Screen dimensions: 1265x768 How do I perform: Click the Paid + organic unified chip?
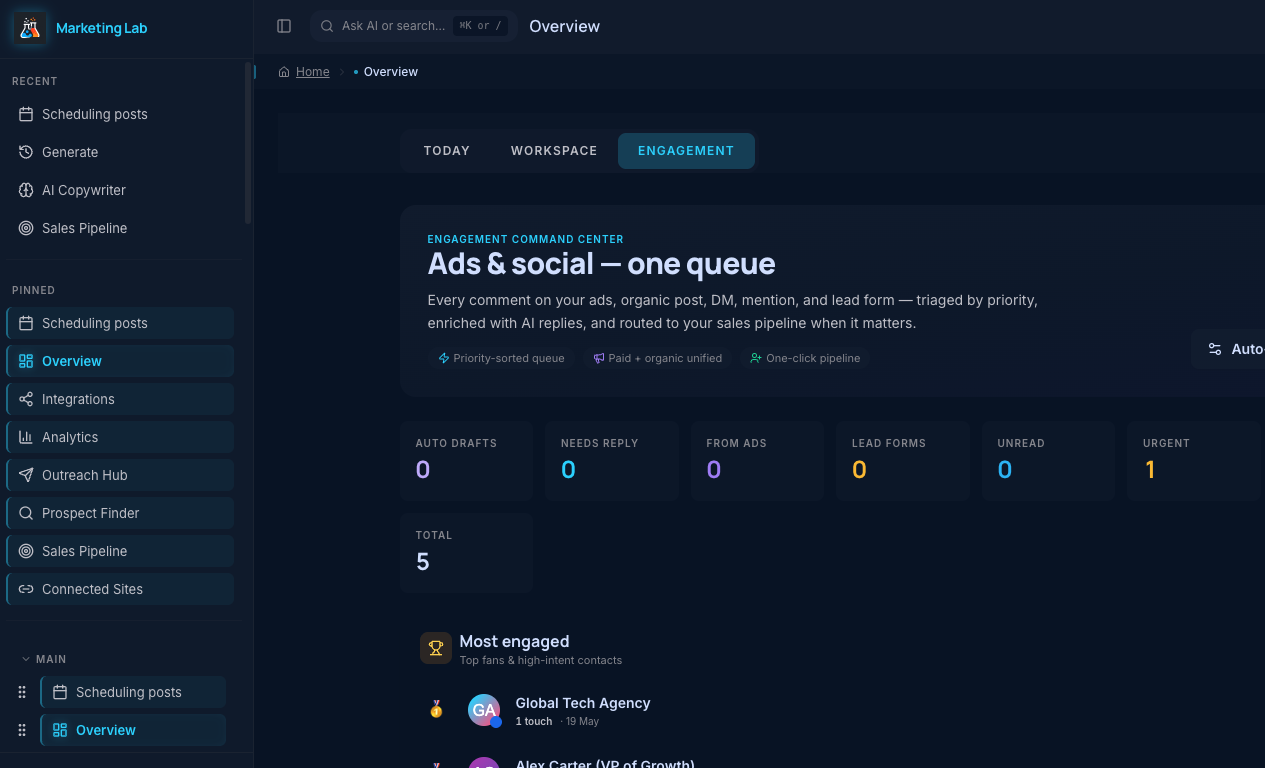coord(658,358)
